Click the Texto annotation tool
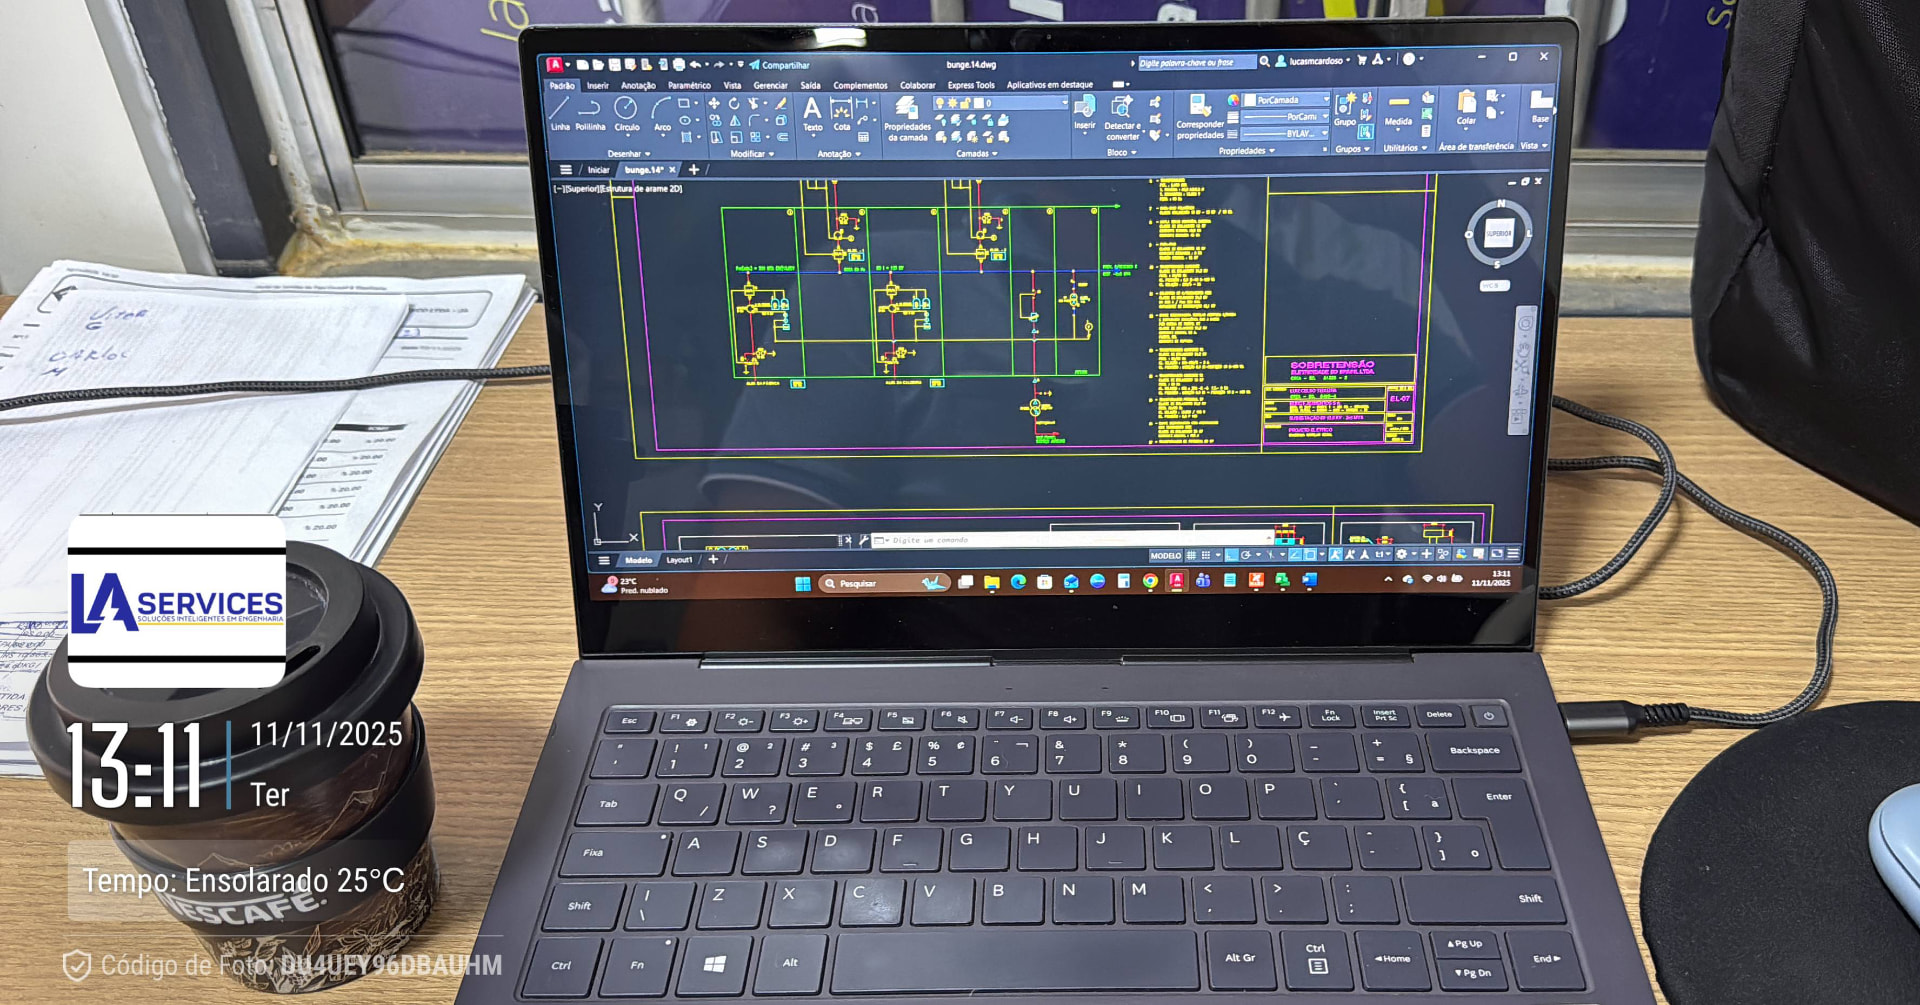1920x1005 pixels. (812, 113)
